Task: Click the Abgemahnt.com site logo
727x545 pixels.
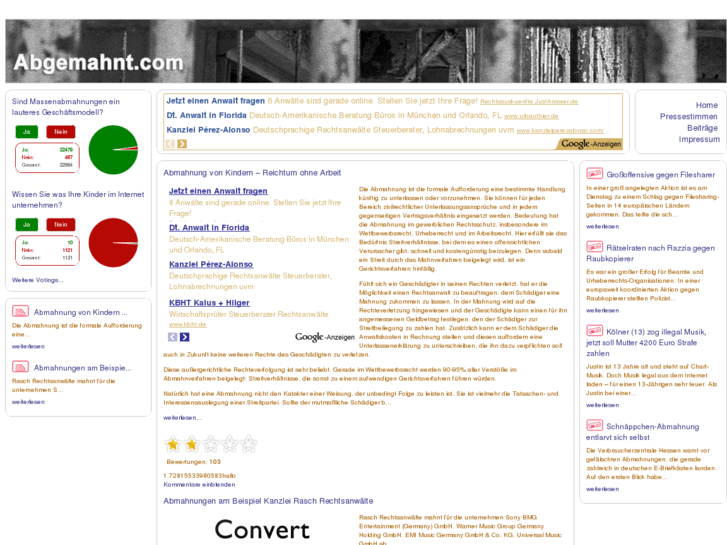Action: point(98,63)
